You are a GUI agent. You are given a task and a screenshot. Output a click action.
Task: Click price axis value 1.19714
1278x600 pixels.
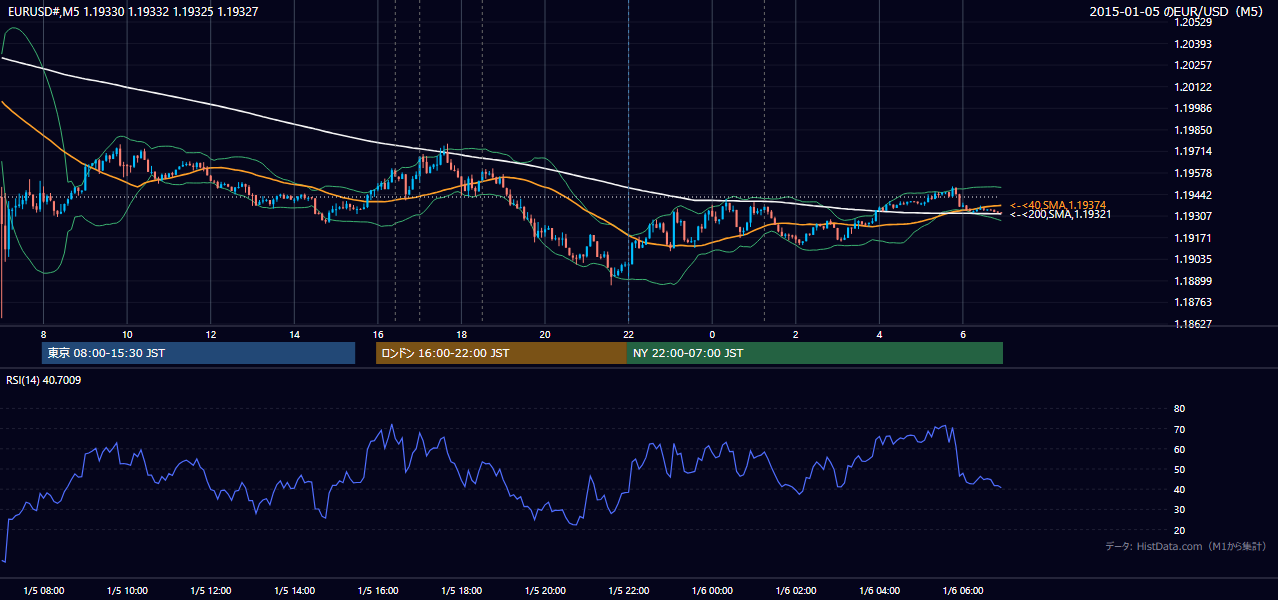point(1193,151)
